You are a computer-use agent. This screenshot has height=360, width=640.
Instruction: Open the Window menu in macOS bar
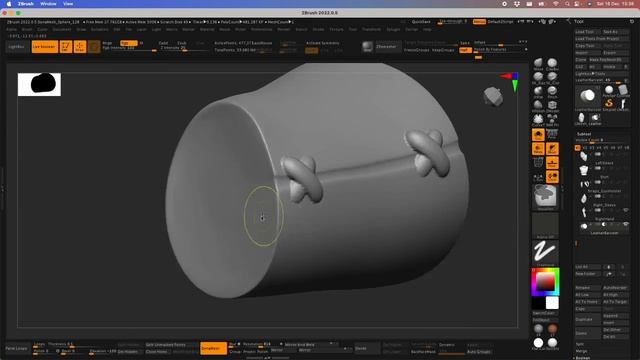[48, 4]
